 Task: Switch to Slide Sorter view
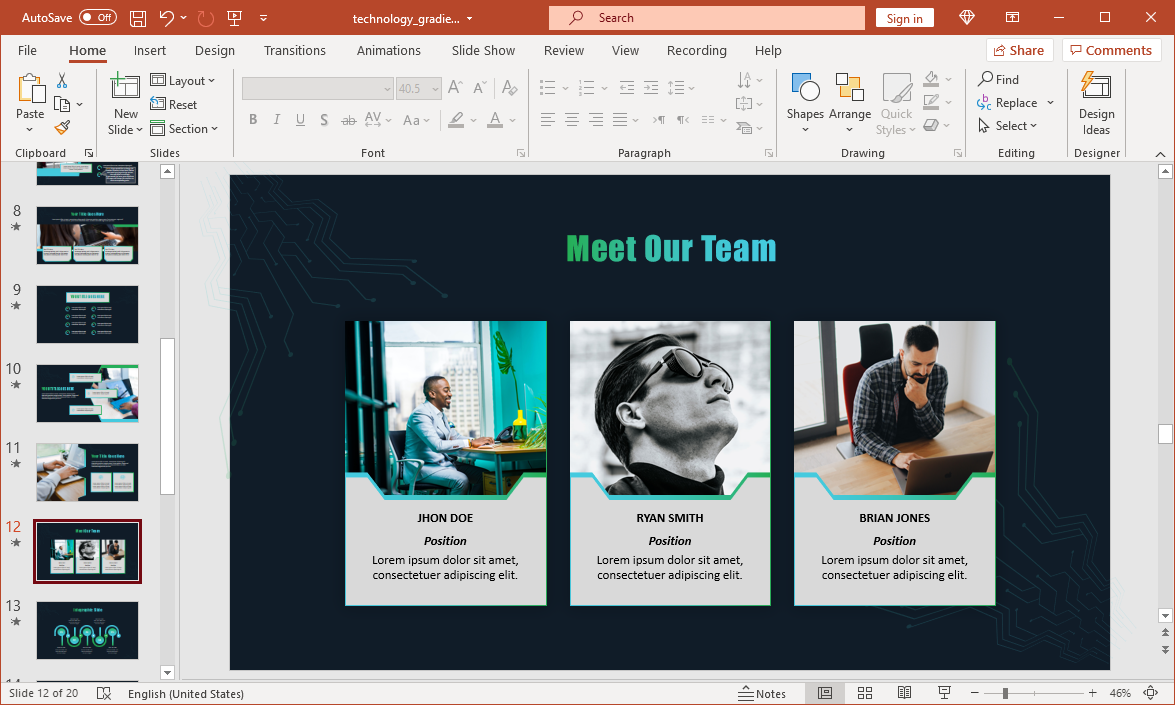pos(865,693)
